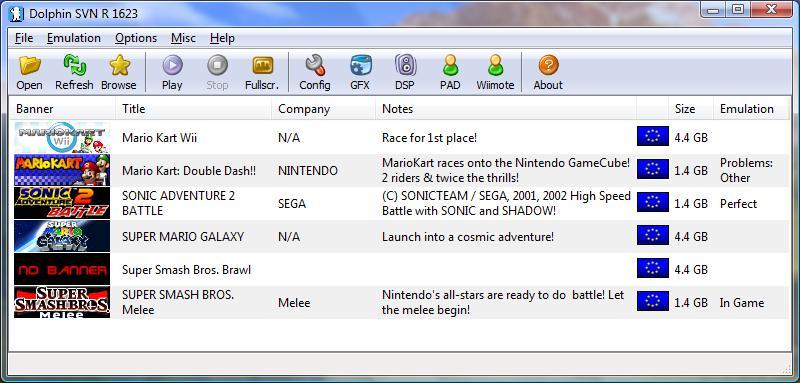Sort list by Company column header
Viewport: 800px width, 383px height.
(324, 109)
